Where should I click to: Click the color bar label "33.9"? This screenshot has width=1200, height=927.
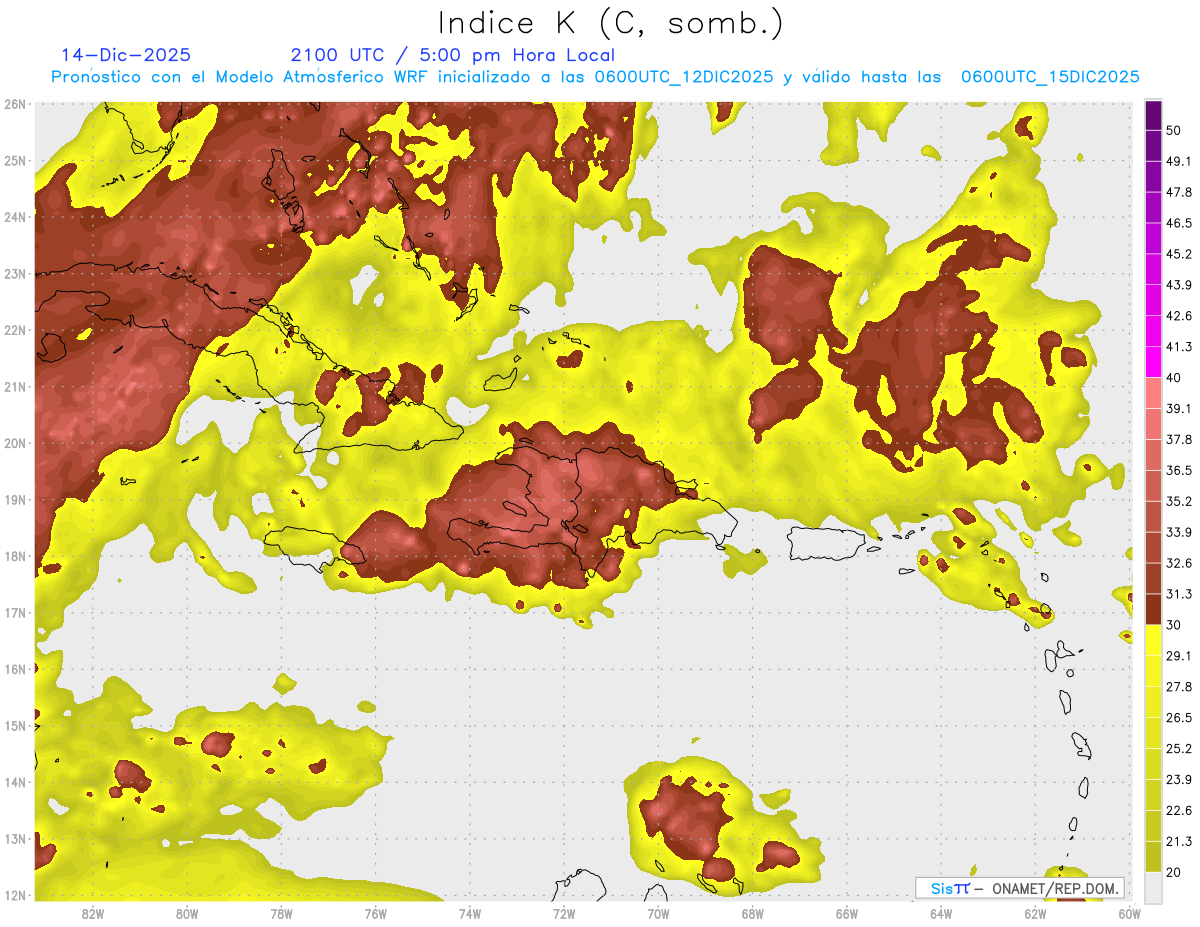[1178, 532]
